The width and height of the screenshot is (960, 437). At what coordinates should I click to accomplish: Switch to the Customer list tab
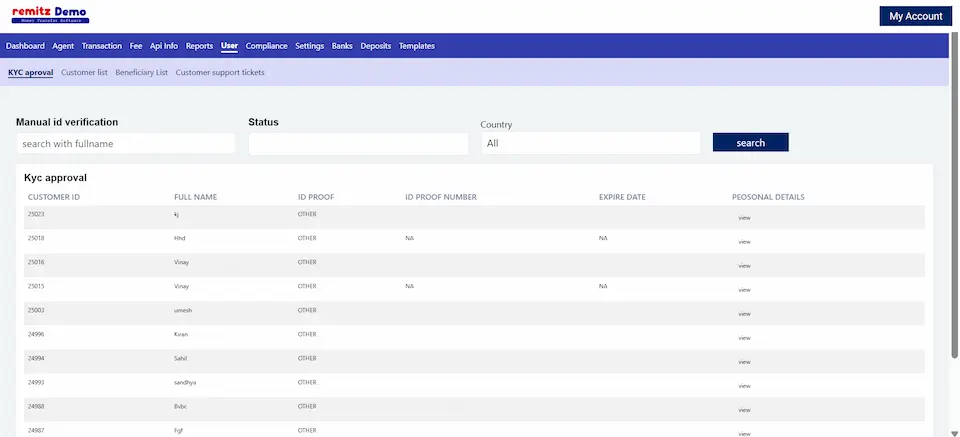(x=84, y=72)
